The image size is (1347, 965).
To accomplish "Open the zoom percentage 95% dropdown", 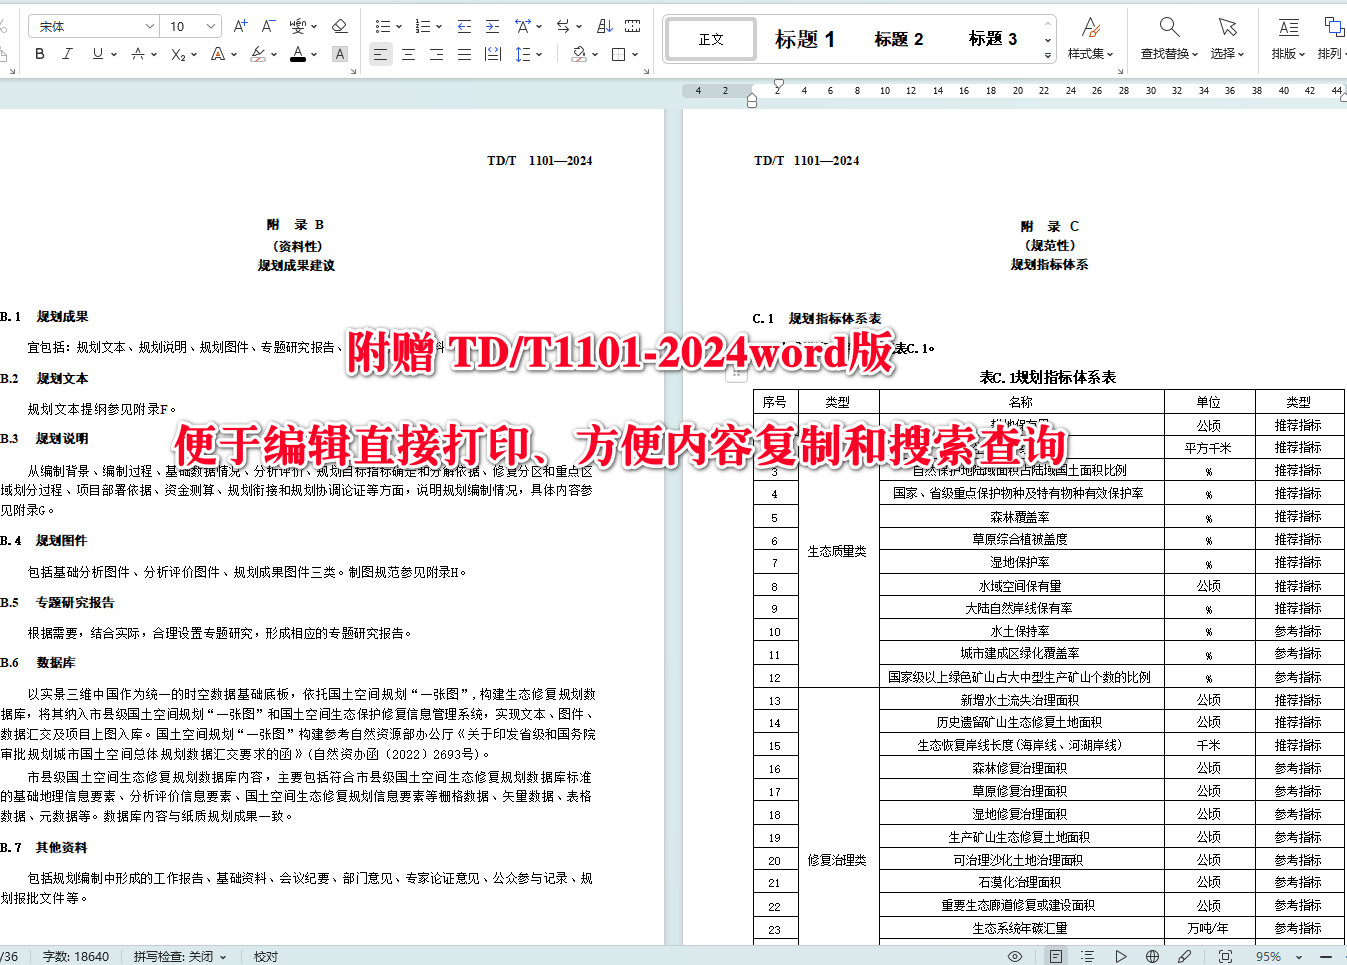I will pyautogui.click(x=1277, y=956).
